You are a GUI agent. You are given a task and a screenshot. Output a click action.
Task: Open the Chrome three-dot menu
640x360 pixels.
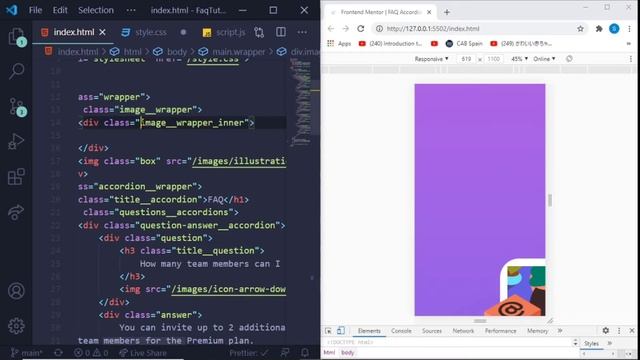tap(629, 29)
